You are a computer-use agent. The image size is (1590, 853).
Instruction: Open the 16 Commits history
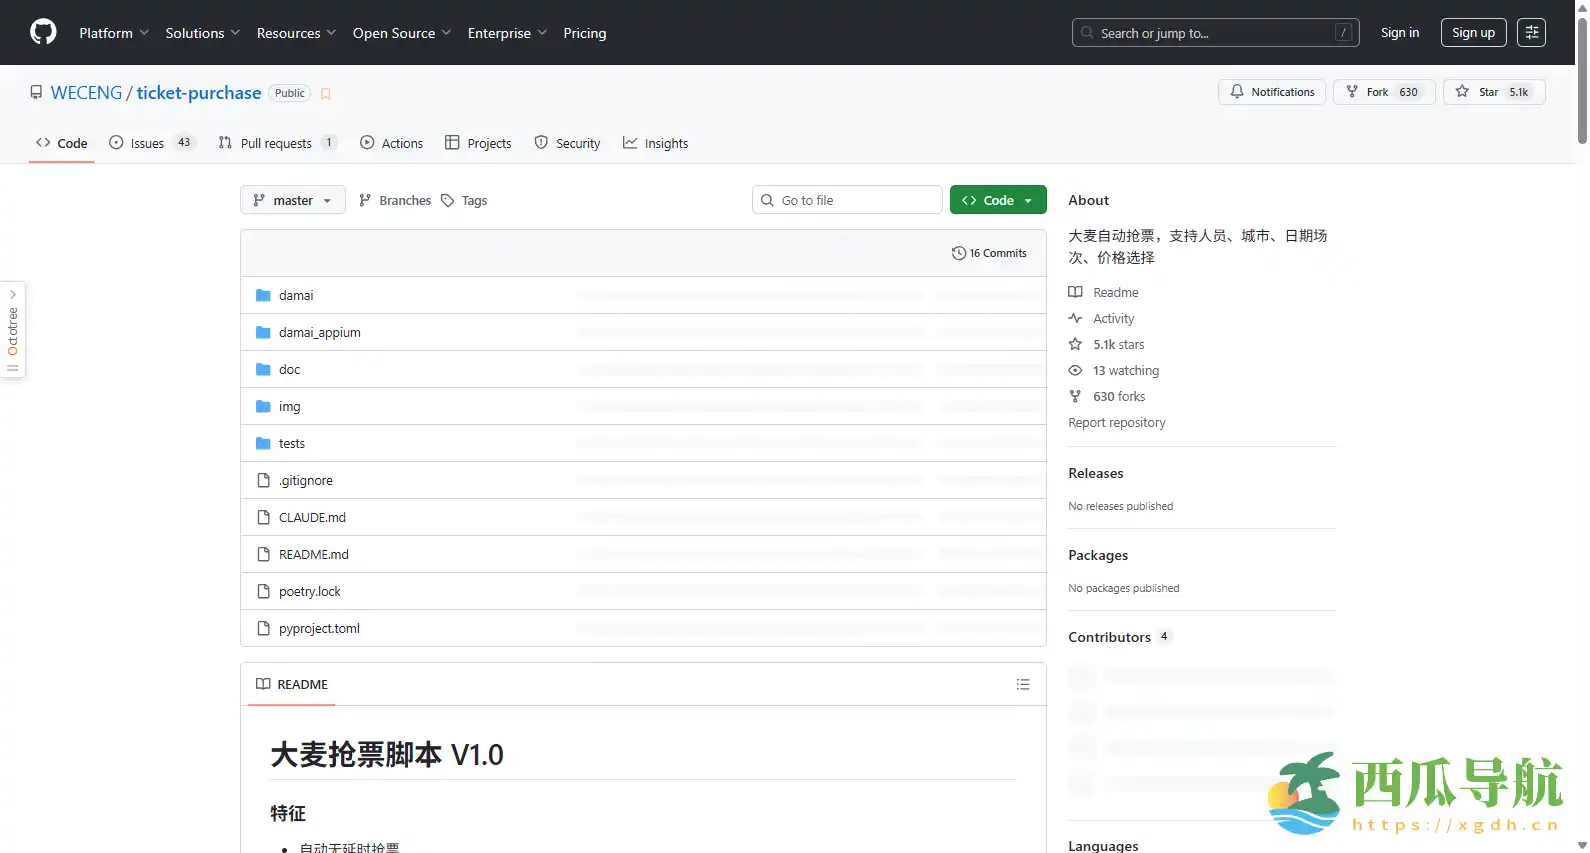989,253
